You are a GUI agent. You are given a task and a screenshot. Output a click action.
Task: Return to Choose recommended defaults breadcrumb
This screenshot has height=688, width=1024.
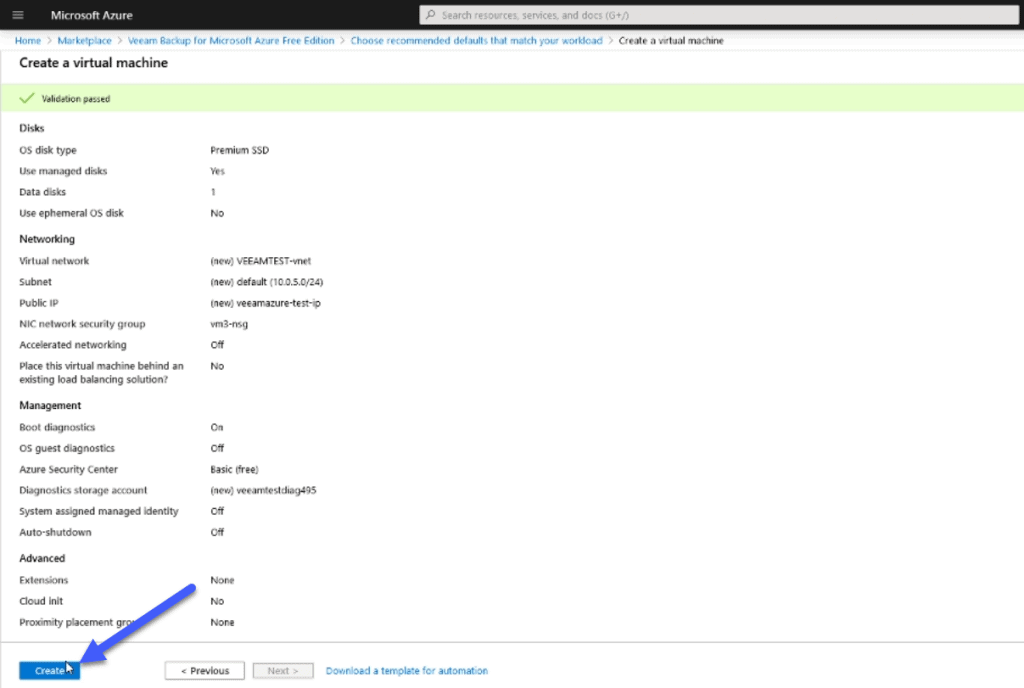click(477, 40)
